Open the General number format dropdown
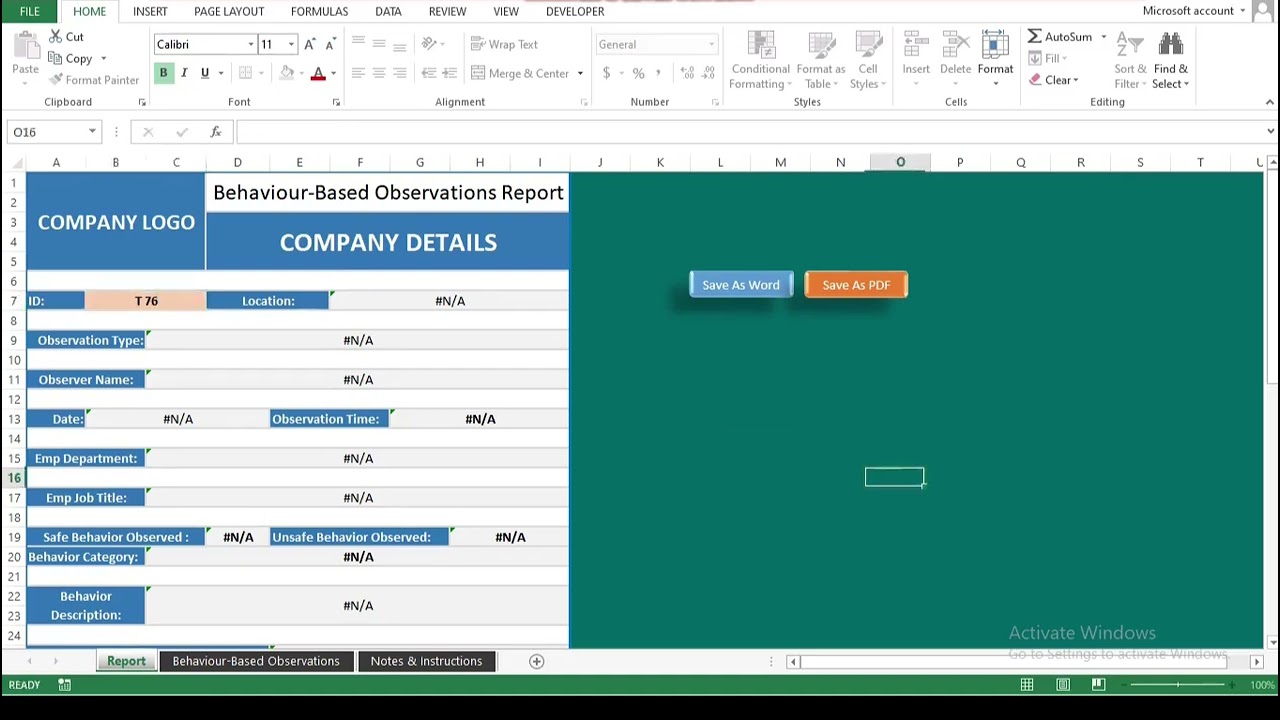1280x720 pixels. (x=711, y=45)
